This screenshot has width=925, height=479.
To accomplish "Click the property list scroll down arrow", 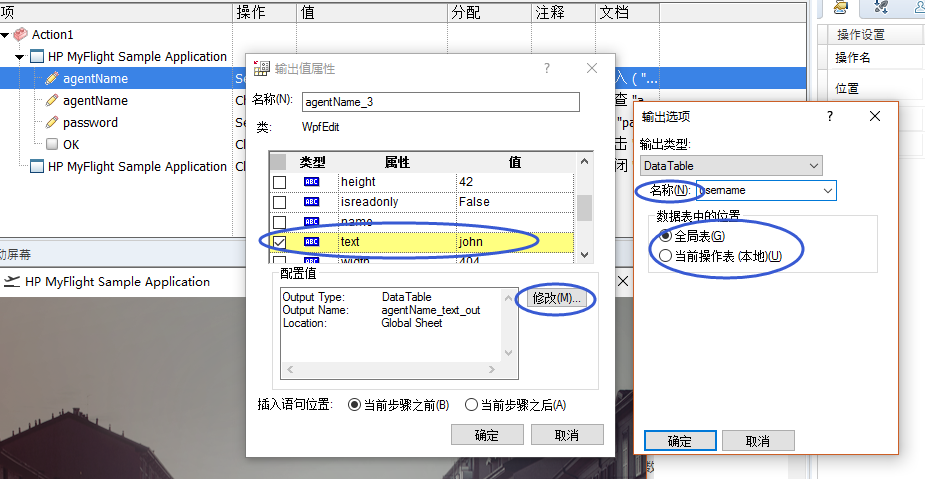I will coord(584,255).
